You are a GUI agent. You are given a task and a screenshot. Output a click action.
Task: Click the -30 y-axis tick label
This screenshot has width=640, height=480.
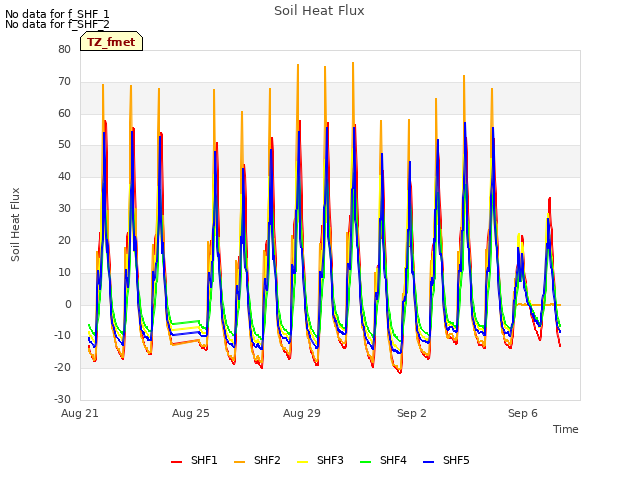(x=62, y=399)
